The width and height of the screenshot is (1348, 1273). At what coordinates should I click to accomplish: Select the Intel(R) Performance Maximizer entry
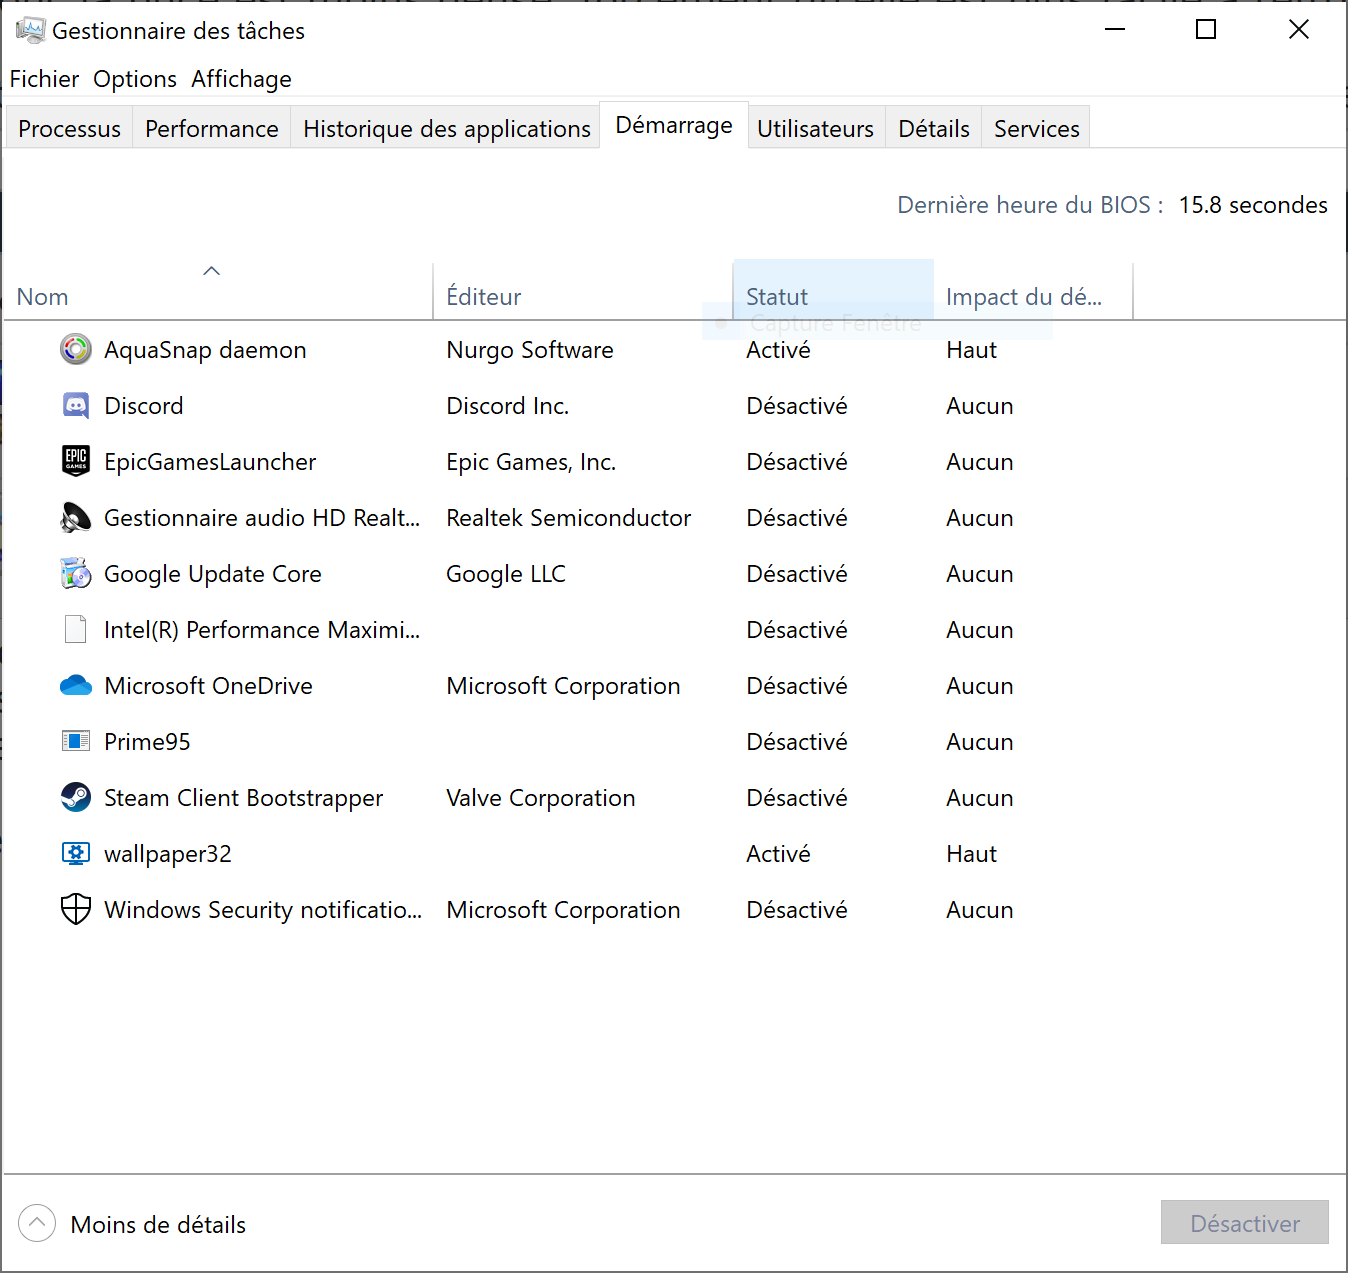(262, 630)
